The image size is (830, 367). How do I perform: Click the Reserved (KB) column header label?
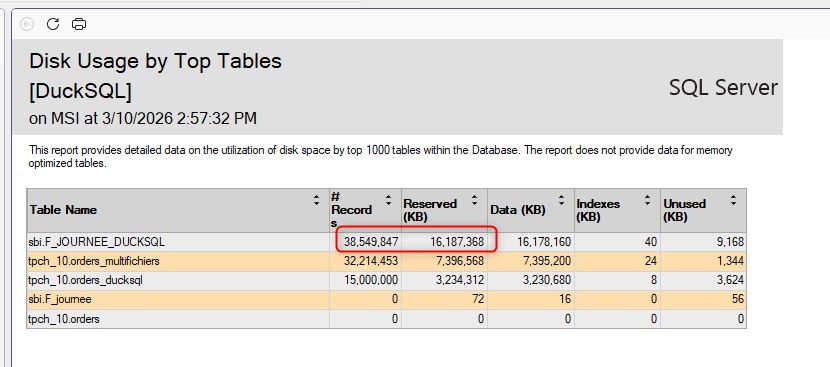pos(430,210)
